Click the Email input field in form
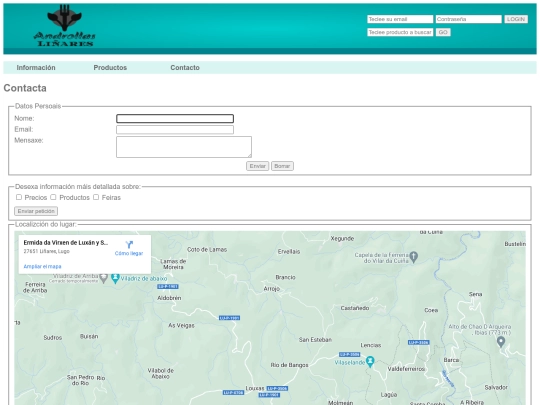540x405 pixels. click(175, 129)
